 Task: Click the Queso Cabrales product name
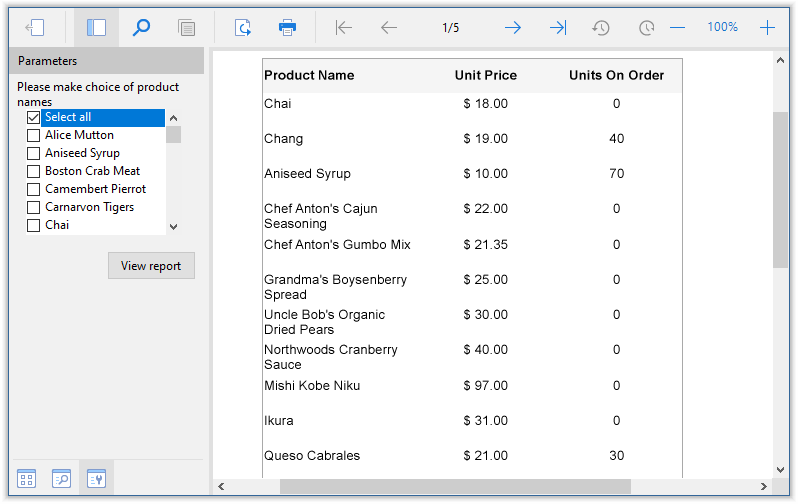coord(312,456)
